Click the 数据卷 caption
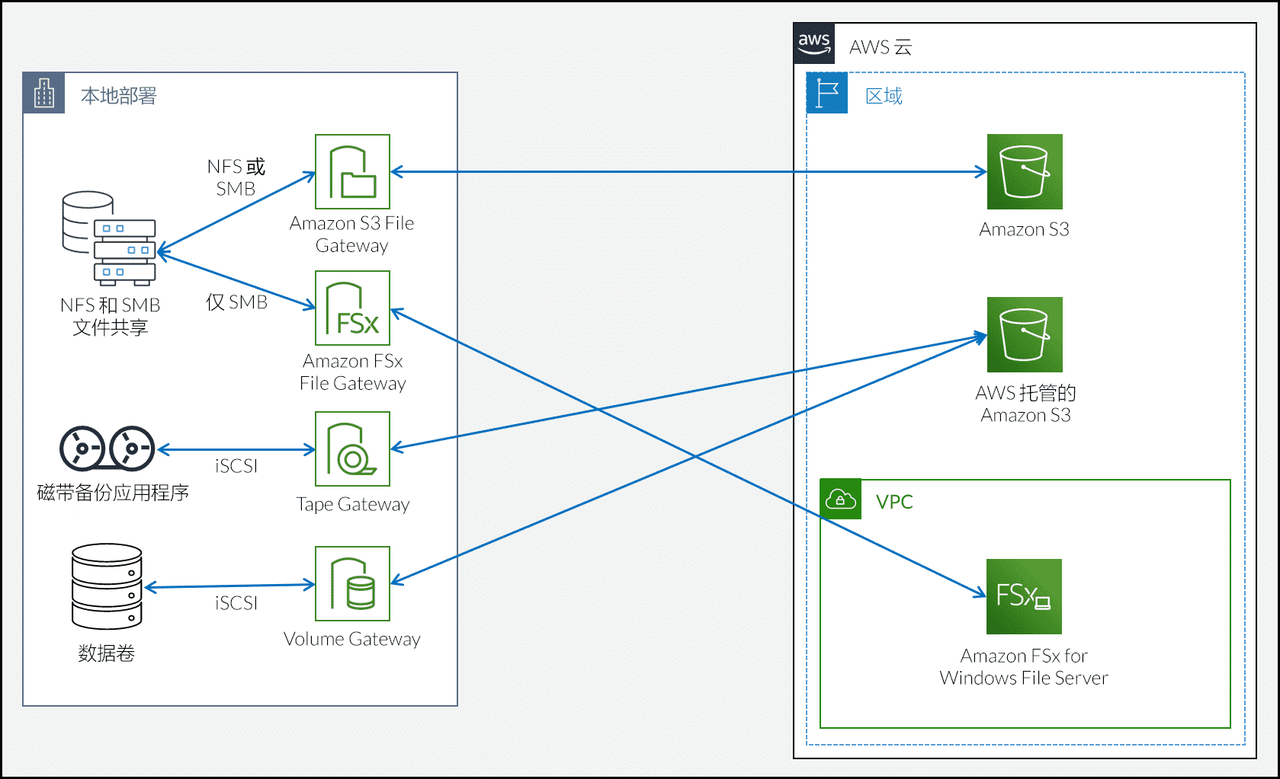This screenshot has width=1280, height=779. point(106,654)
